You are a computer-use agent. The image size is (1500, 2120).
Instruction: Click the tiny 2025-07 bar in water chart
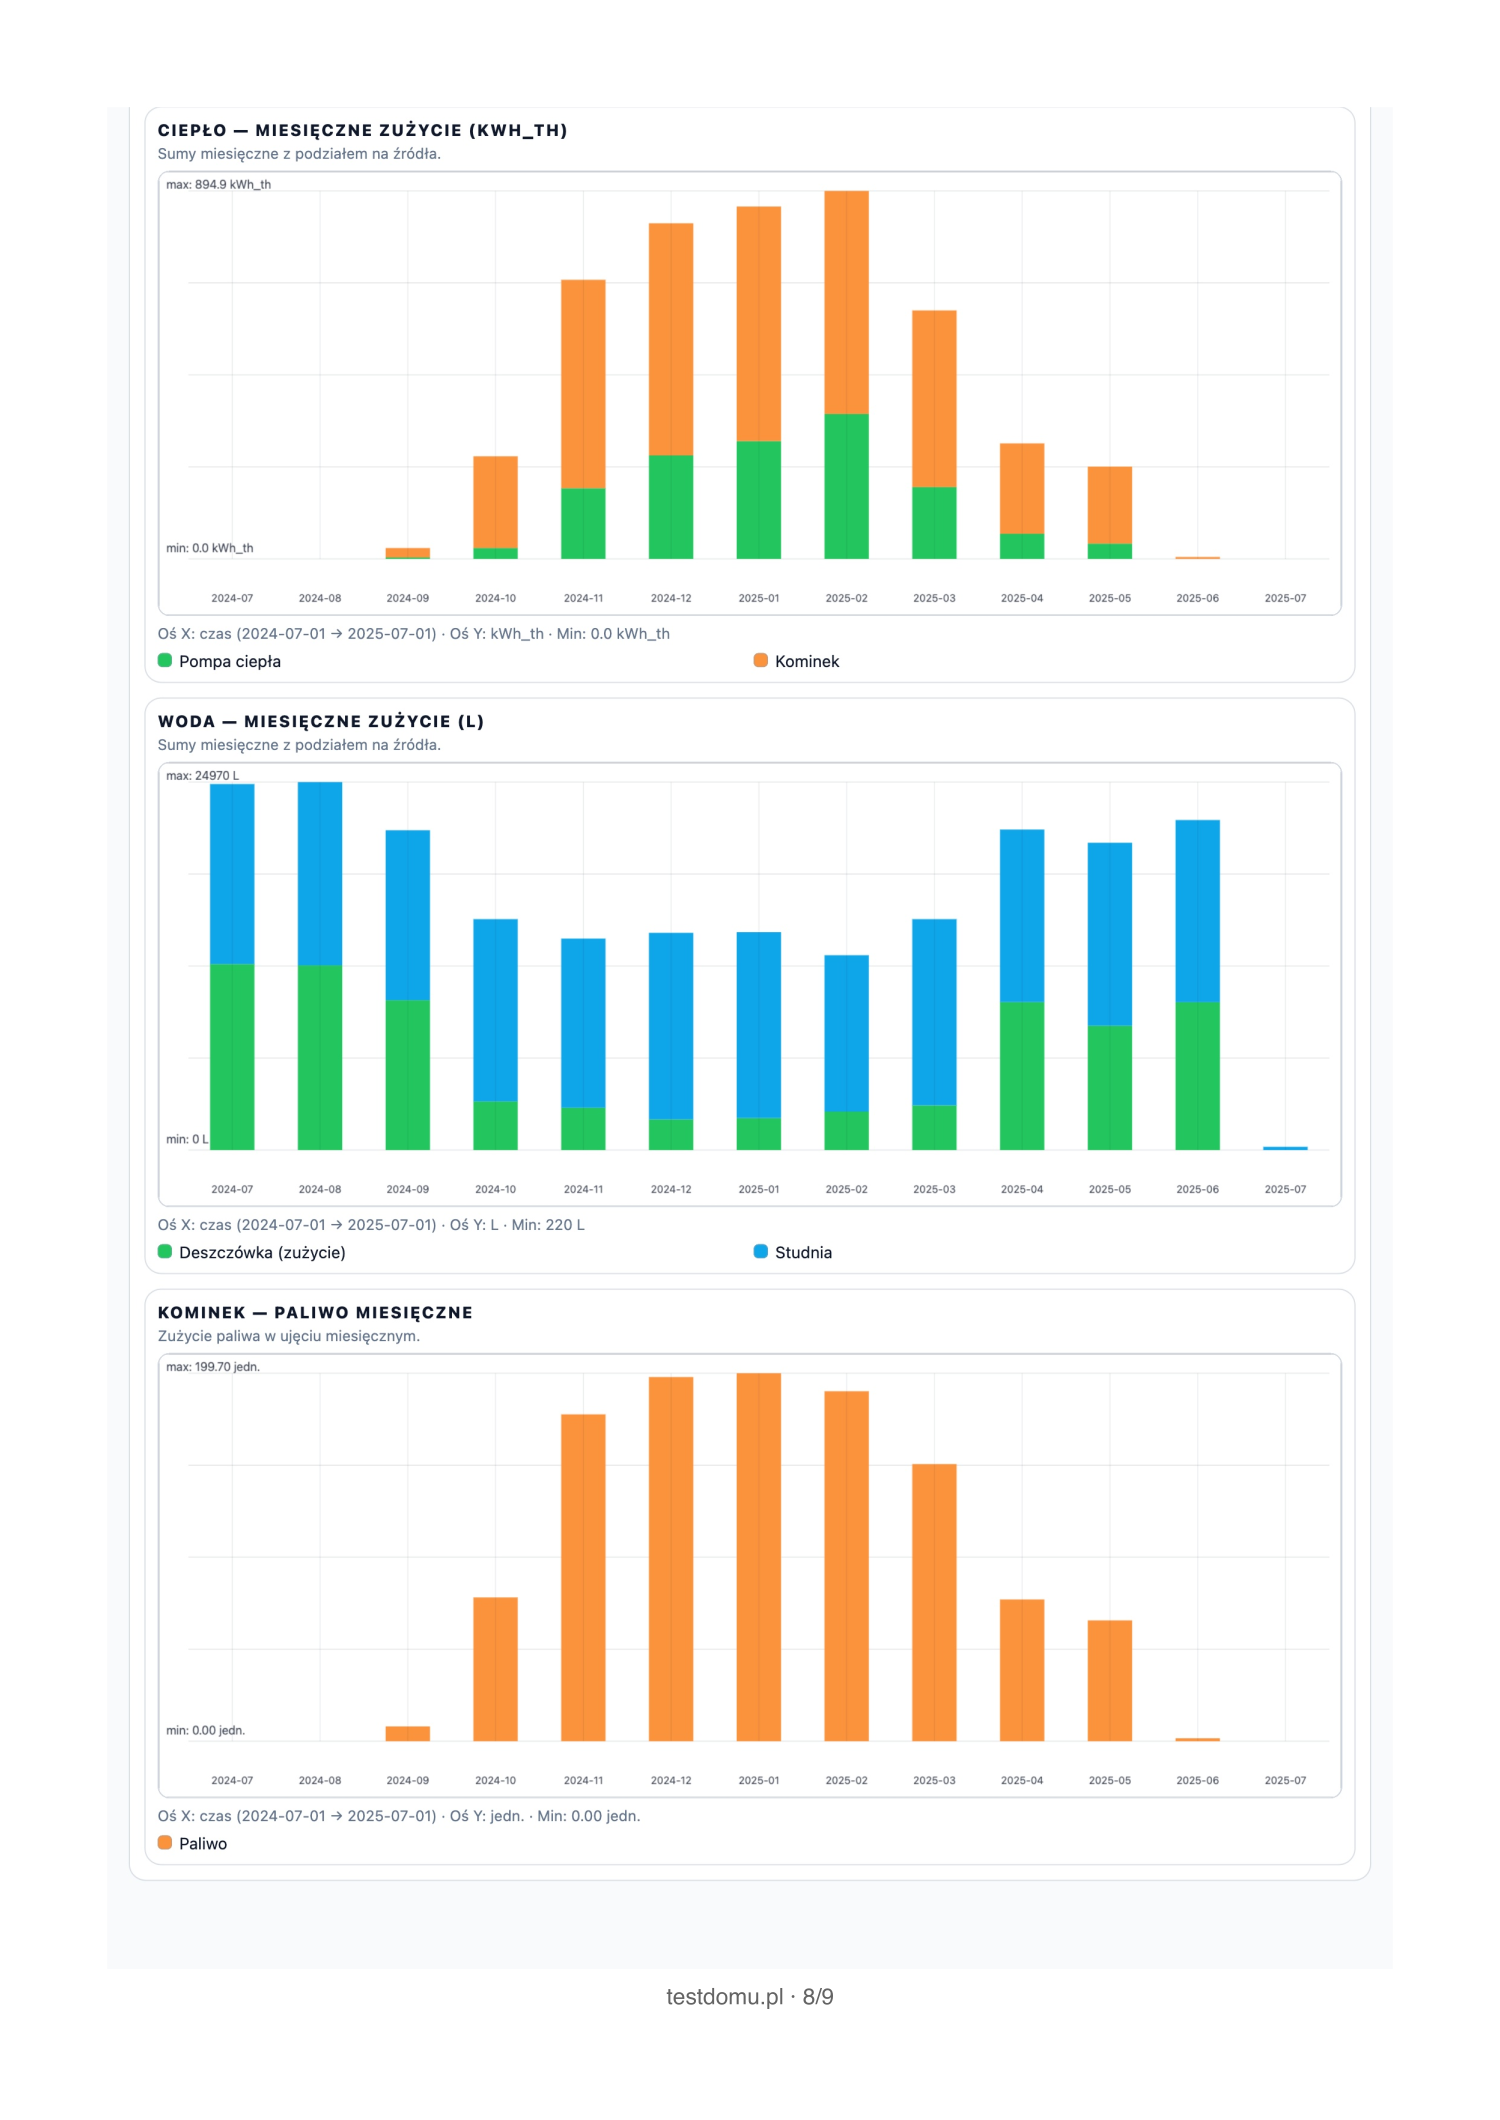[1285, 1148]
